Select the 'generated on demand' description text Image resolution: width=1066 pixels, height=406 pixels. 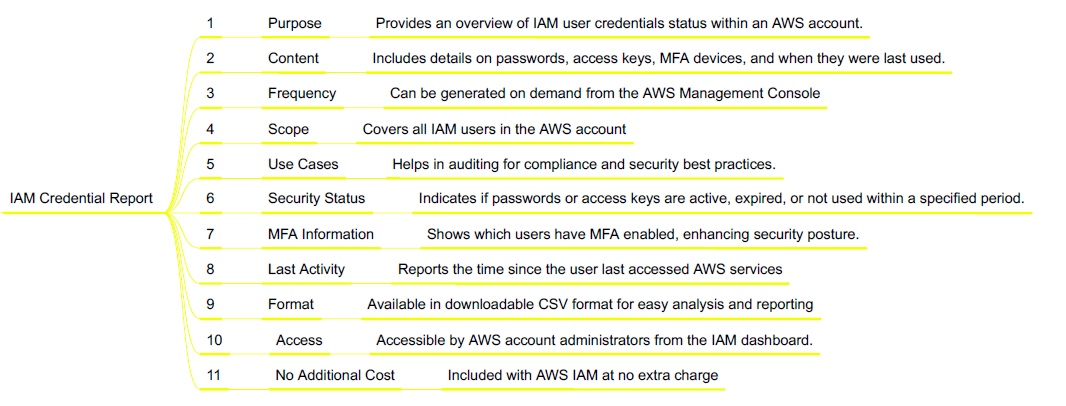click(604, 93)
